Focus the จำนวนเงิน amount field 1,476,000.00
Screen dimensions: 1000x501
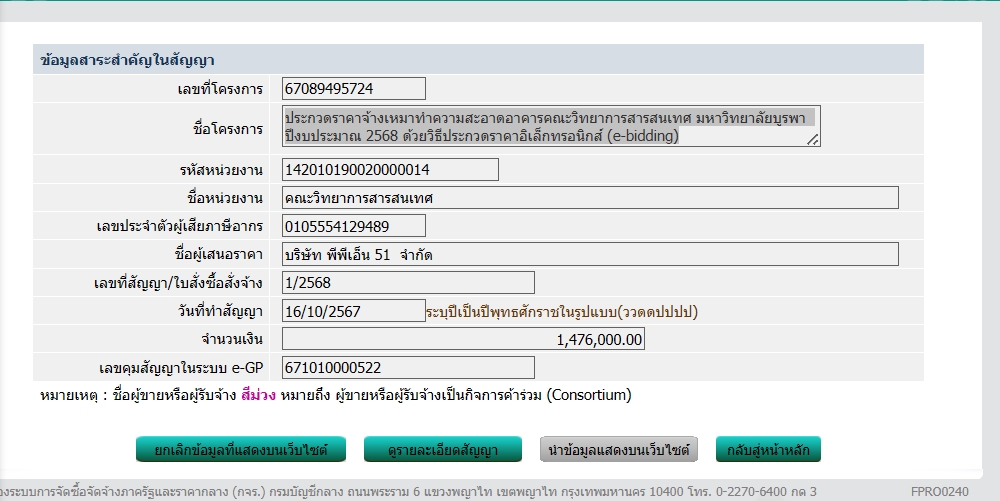tap(463, 340)
